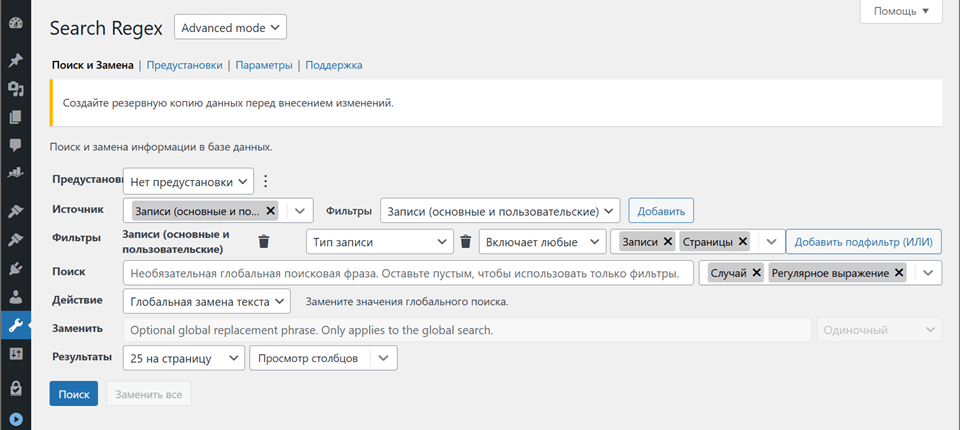Open the WordPress Dashboard sidebar icon
The image size is (960, 430).
pos(16,24)
